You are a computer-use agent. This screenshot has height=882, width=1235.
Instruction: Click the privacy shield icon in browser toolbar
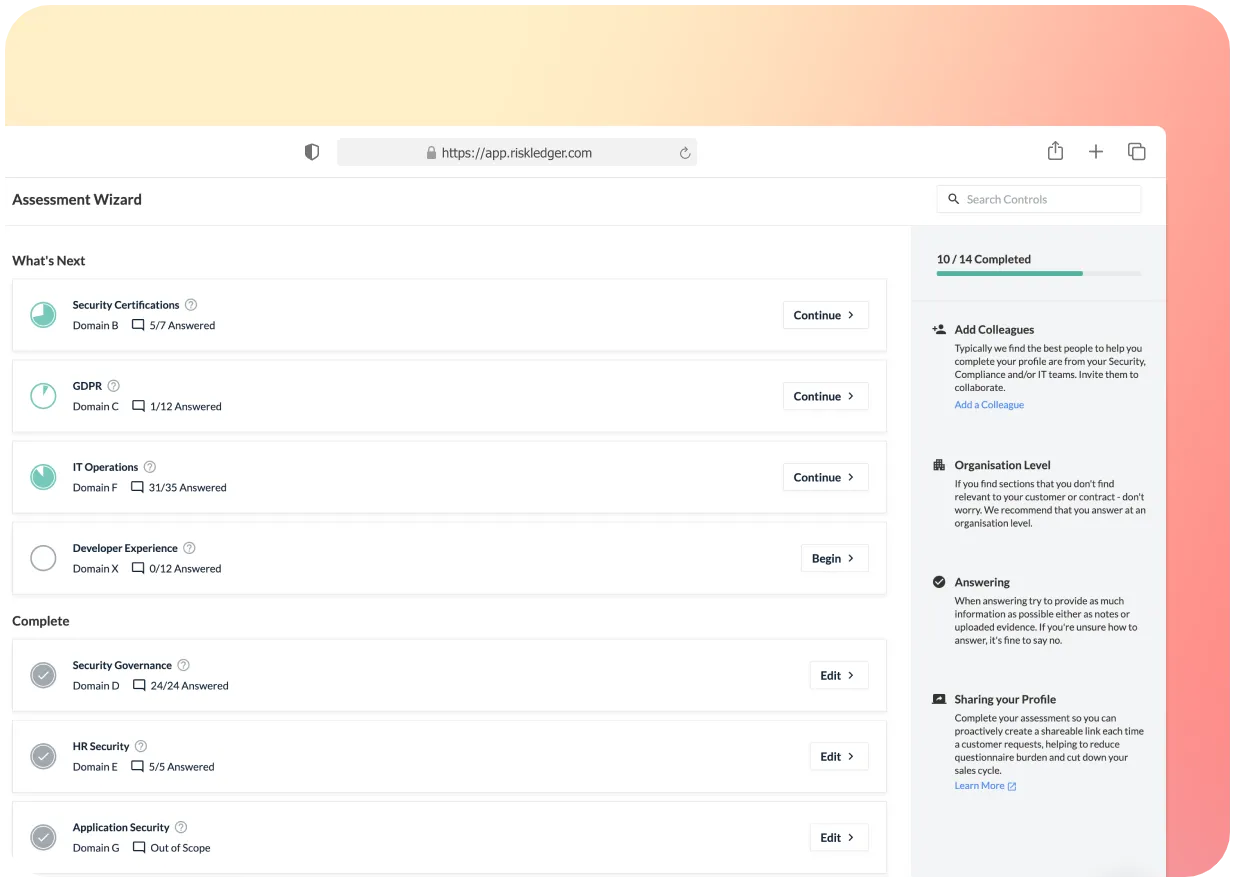click(x=312, y=152)
